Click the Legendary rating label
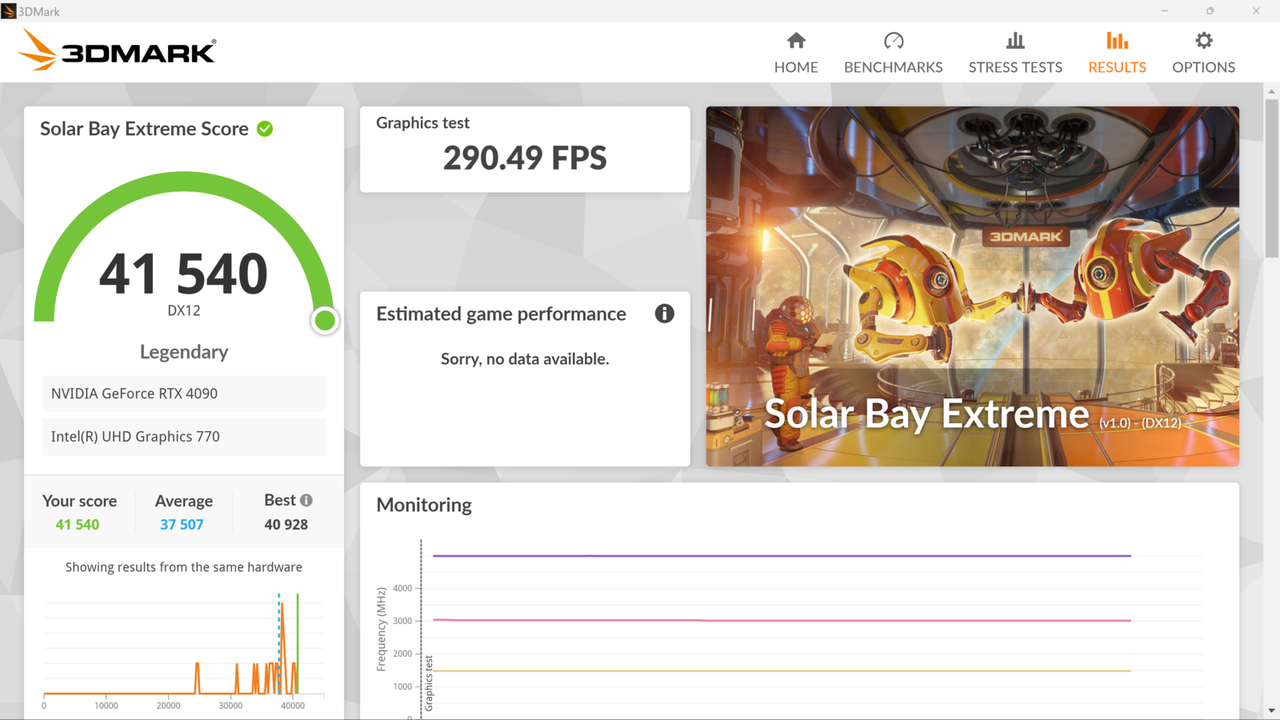This screenshot has height=720, width=1280. coord(184,352)
